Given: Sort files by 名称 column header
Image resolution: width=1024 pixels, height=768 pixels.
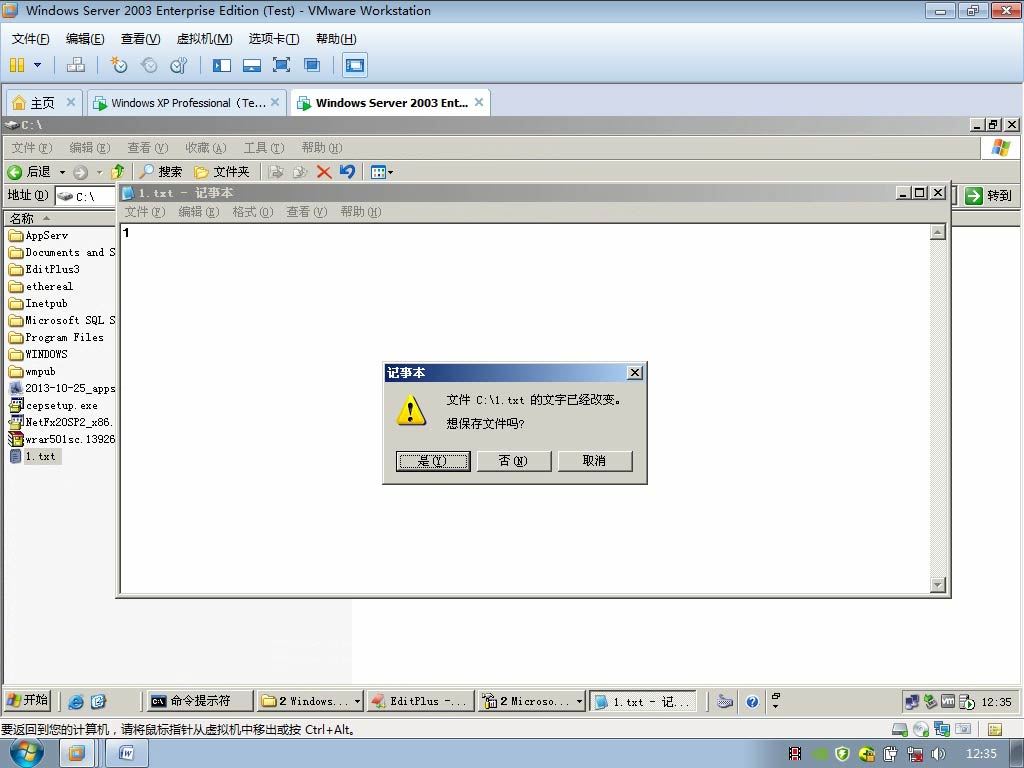Looking at the screenshot, I should coord(59,218).
